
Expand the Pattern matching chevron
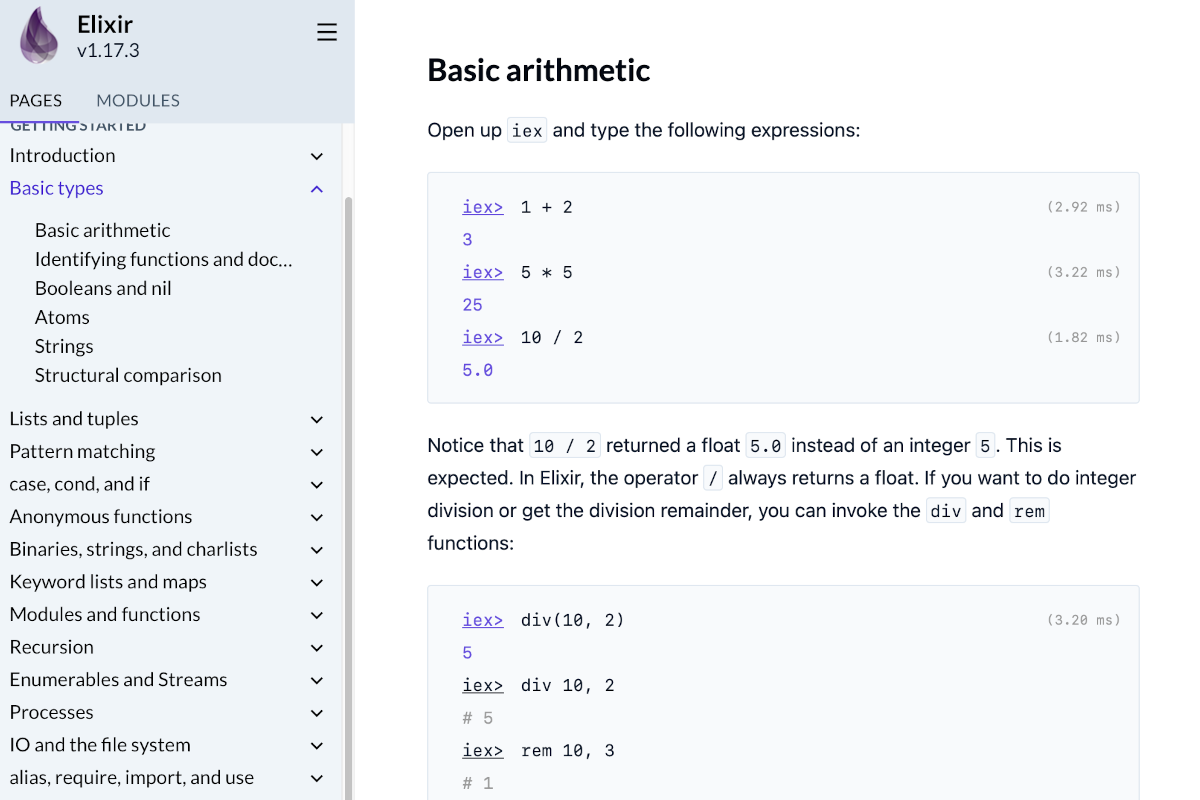pos(317,452)
